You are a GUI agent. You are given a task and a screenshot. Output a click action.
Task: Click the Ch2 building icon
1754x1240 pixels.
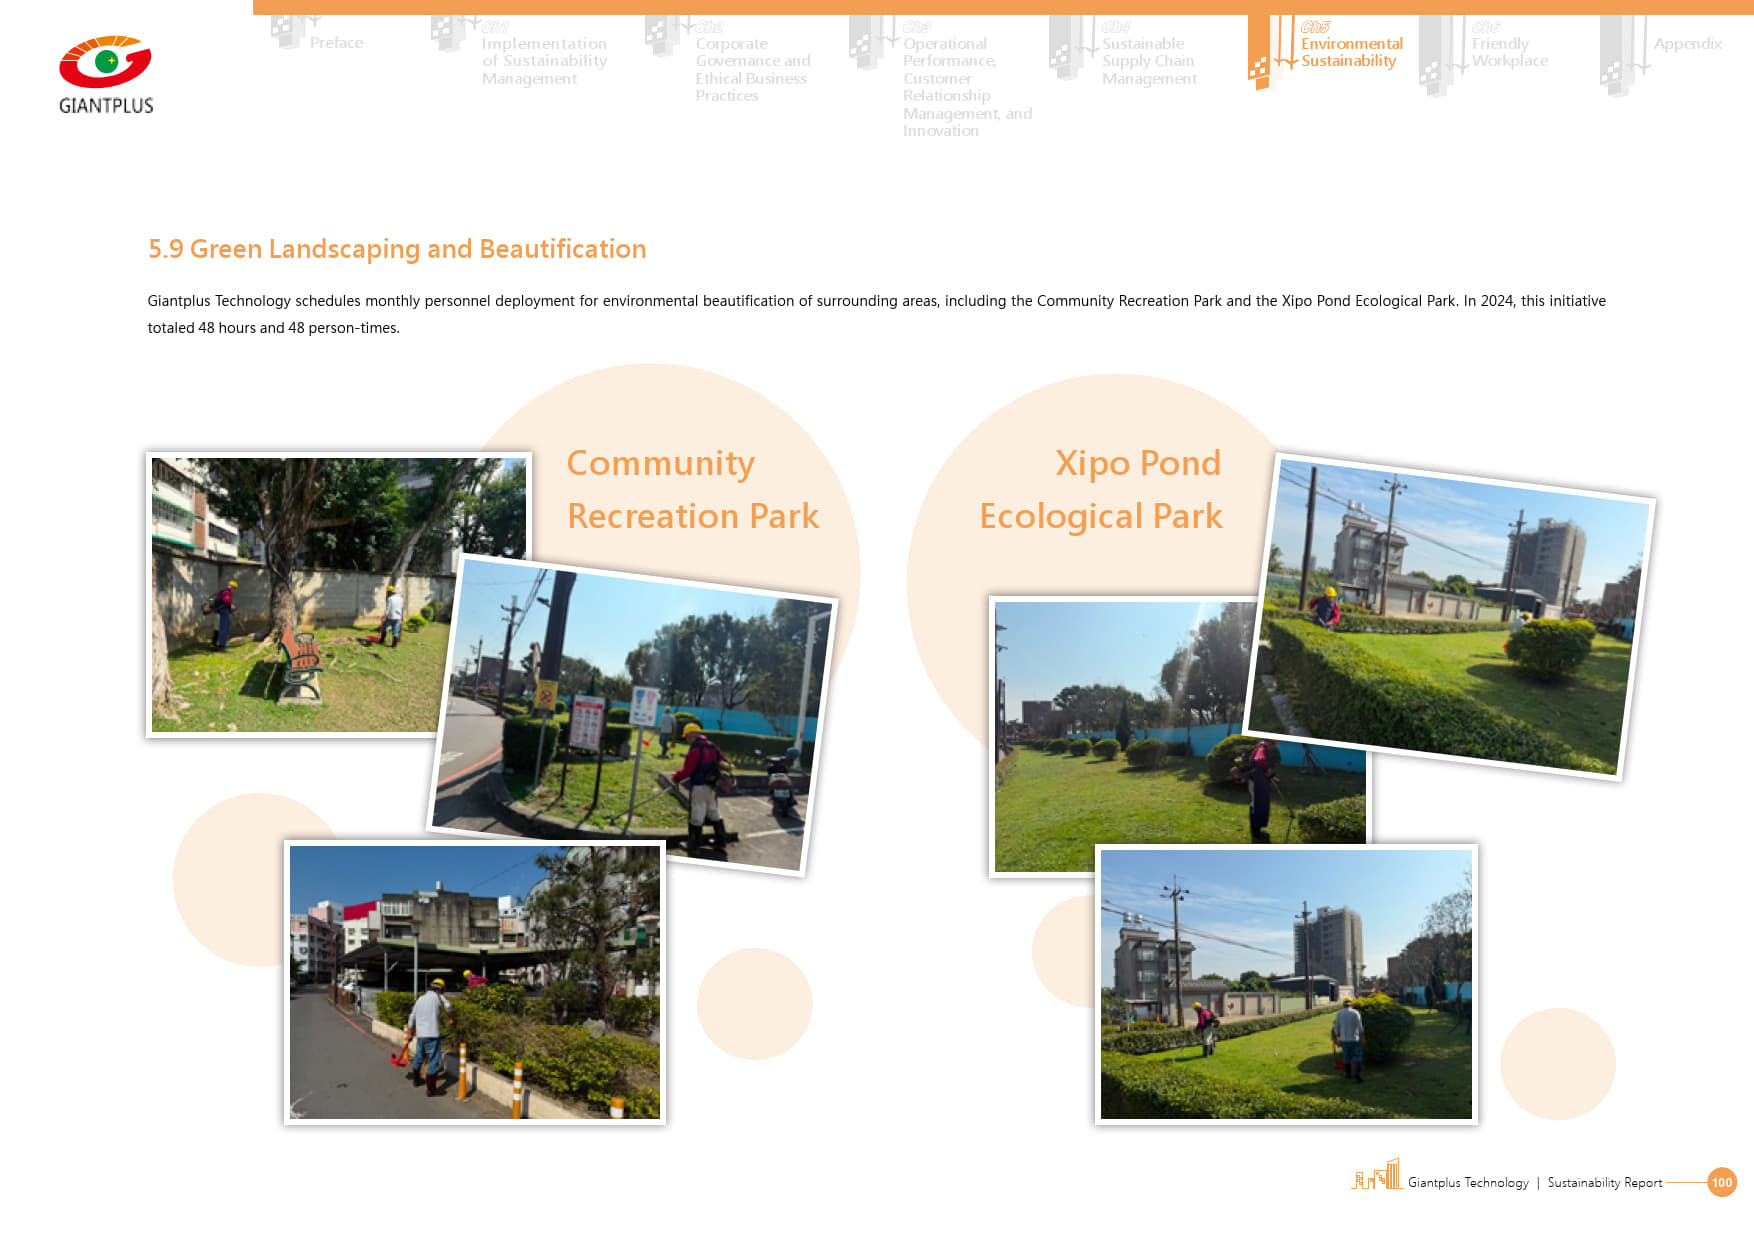click(662, 36)
